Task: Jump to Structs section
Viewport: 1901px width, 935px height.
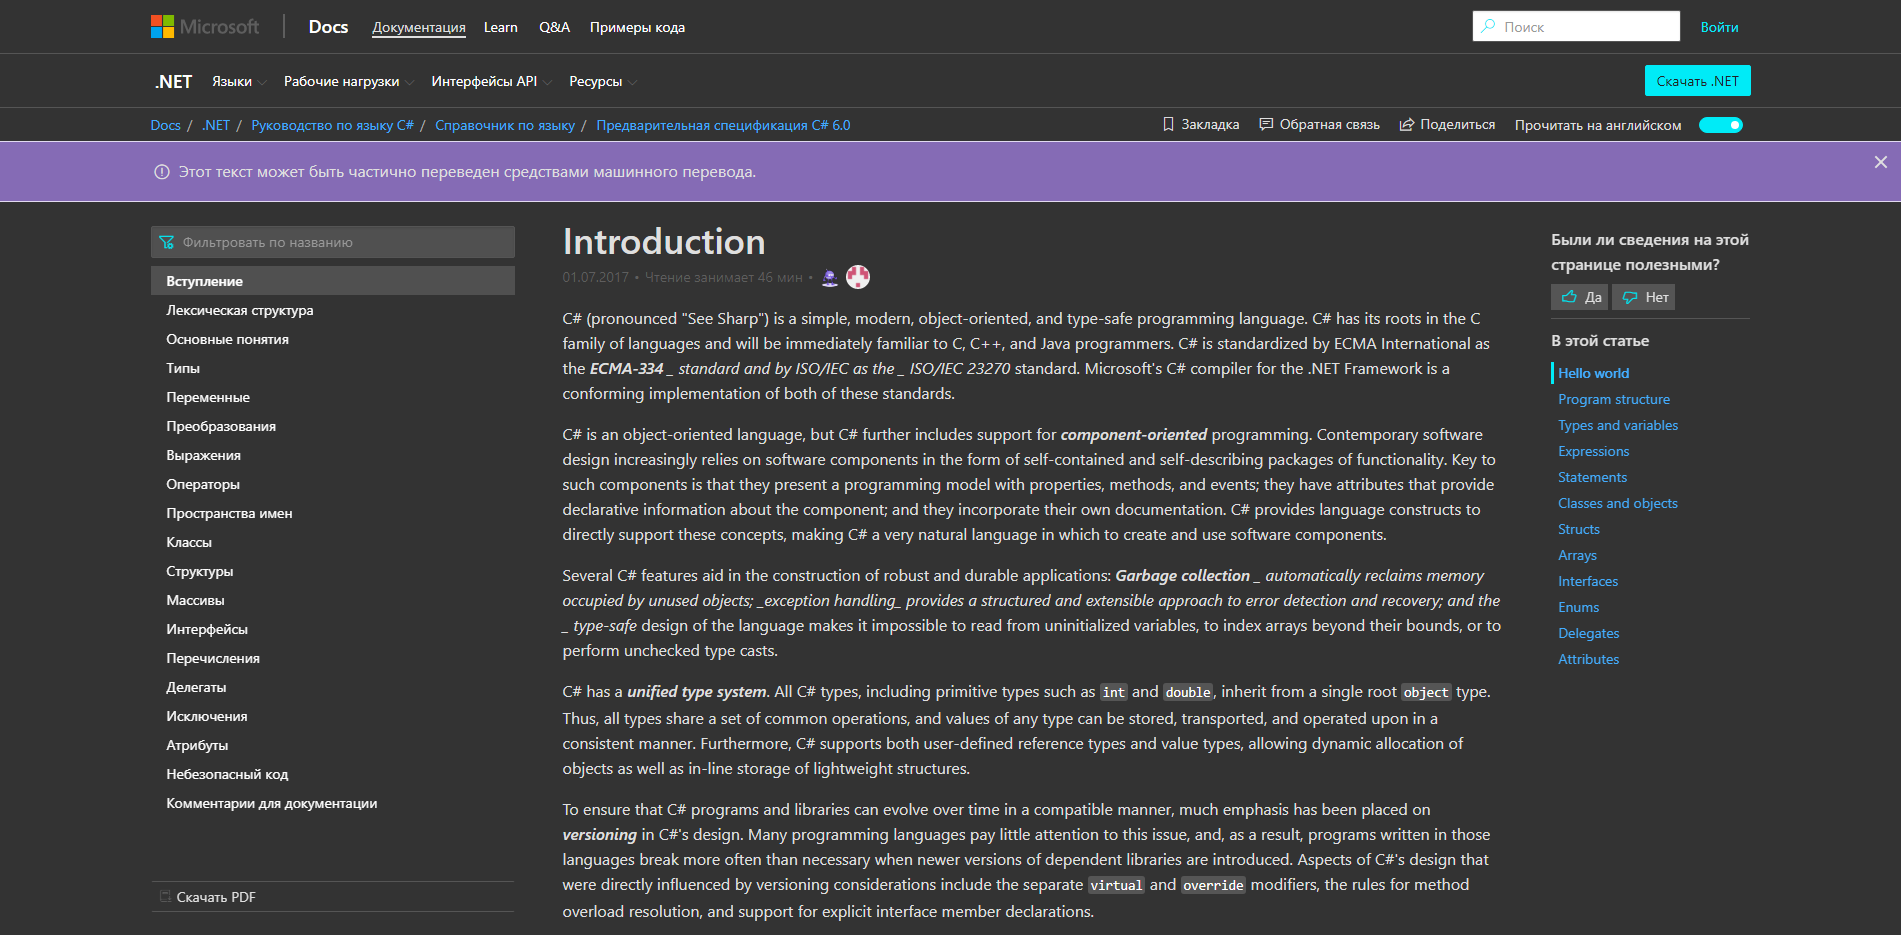Action: 1578,529
